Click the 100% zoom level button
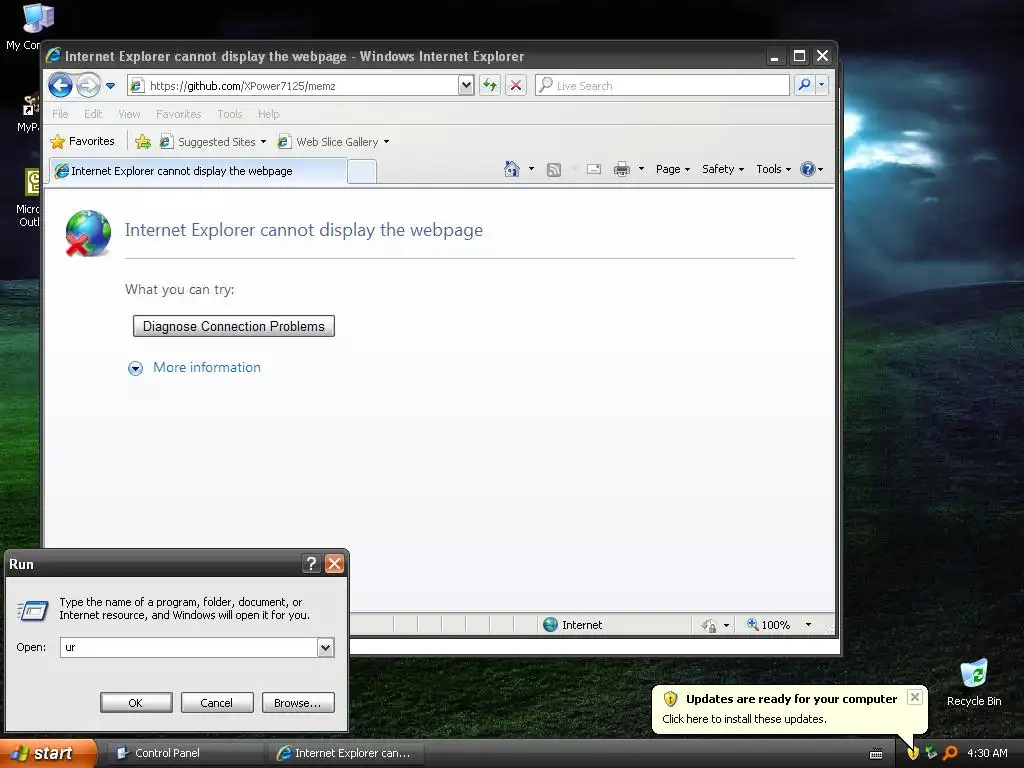 [769, 625]
